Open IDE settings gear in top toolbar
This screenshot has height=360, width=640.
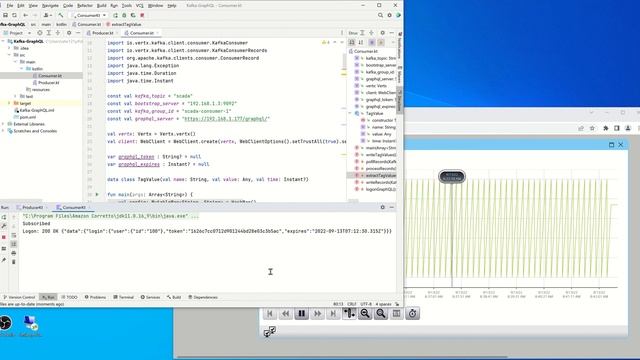[389, 16]
